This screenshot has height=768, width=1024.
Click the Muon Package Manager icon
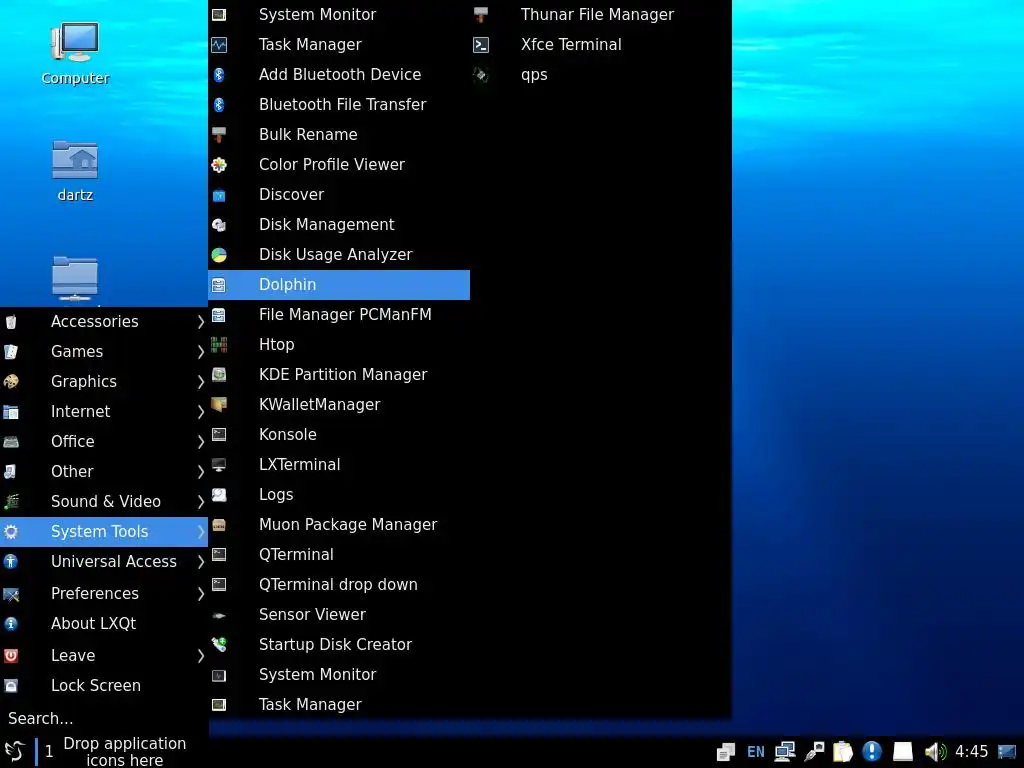[x=219, y=524]
